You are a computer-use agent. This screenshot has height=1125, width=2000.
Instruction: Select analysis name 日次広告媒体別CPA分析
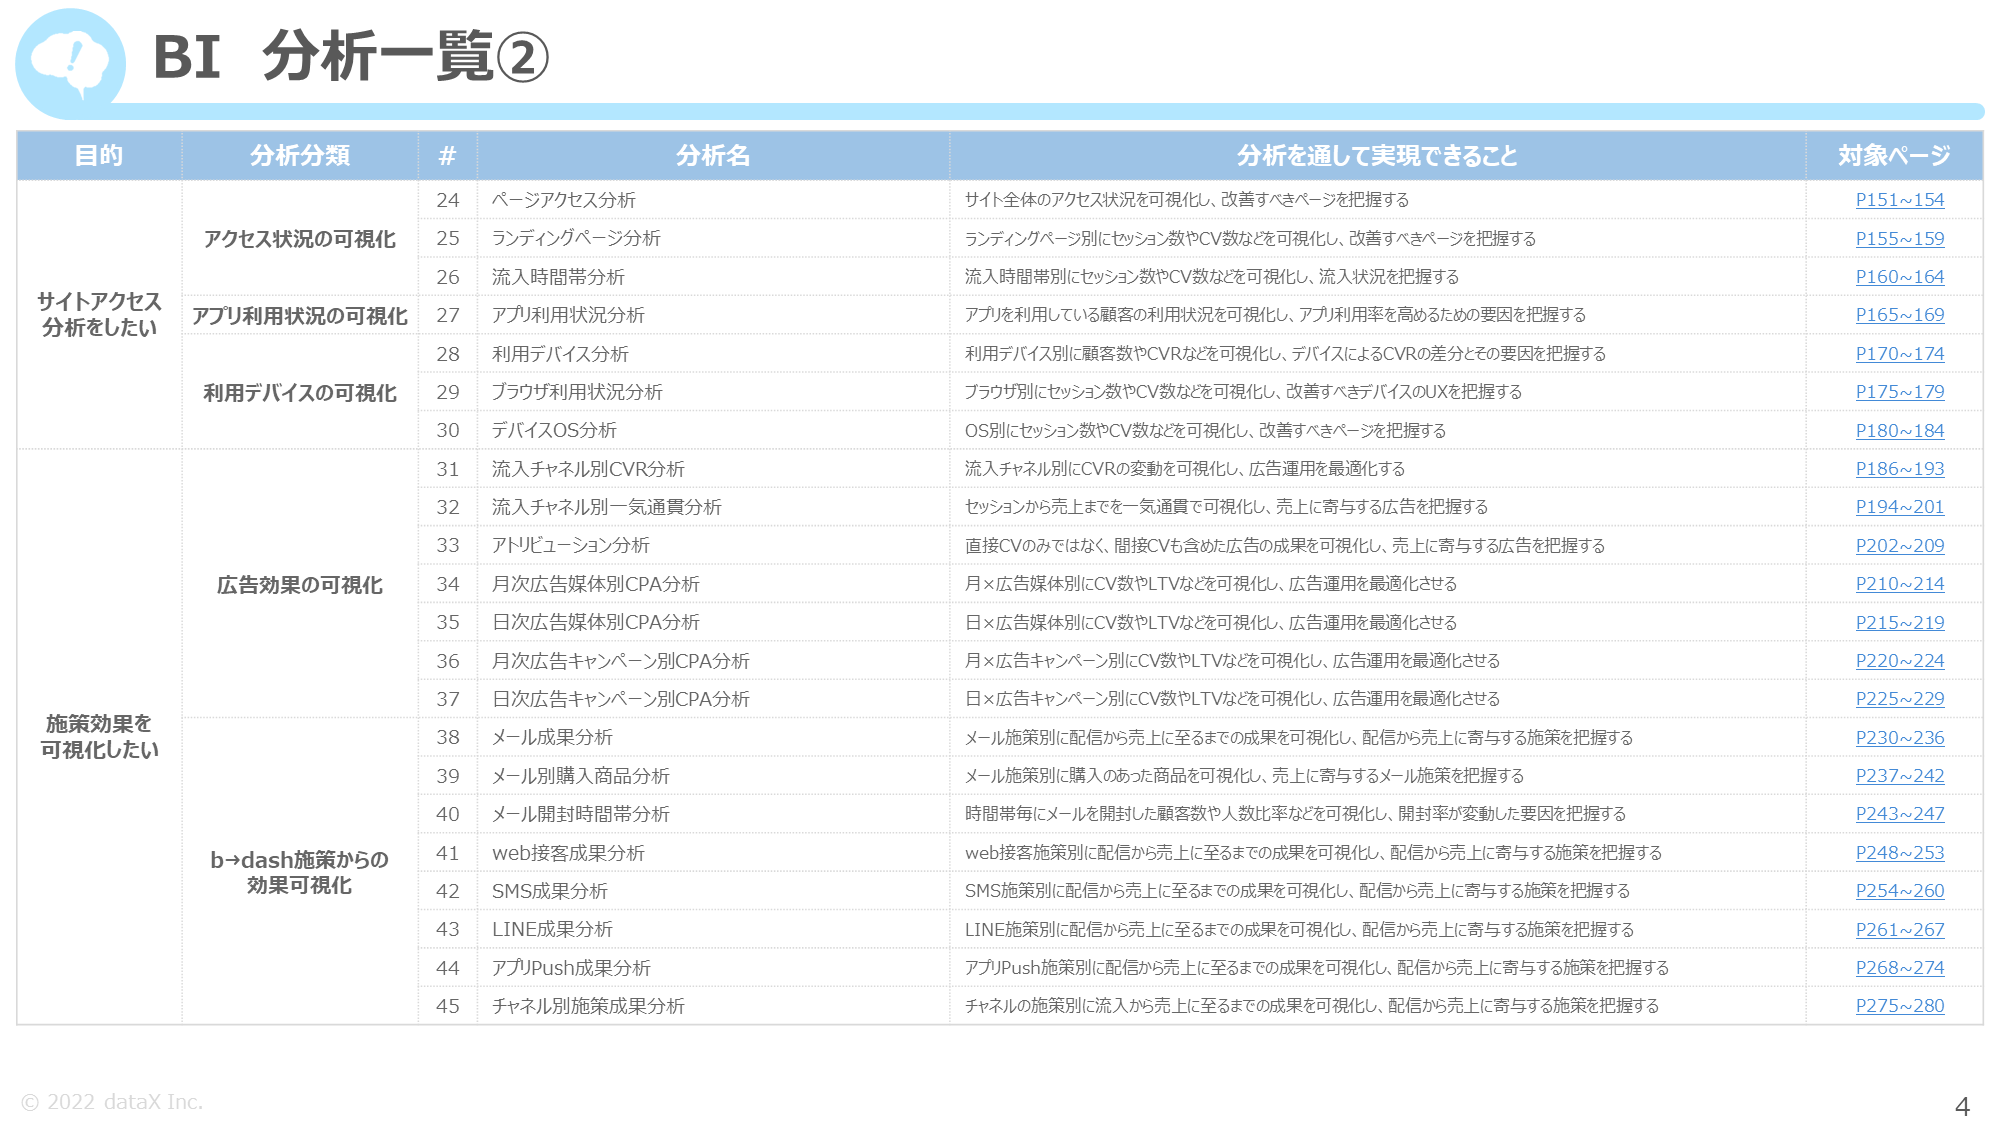(x=596, y=622)
